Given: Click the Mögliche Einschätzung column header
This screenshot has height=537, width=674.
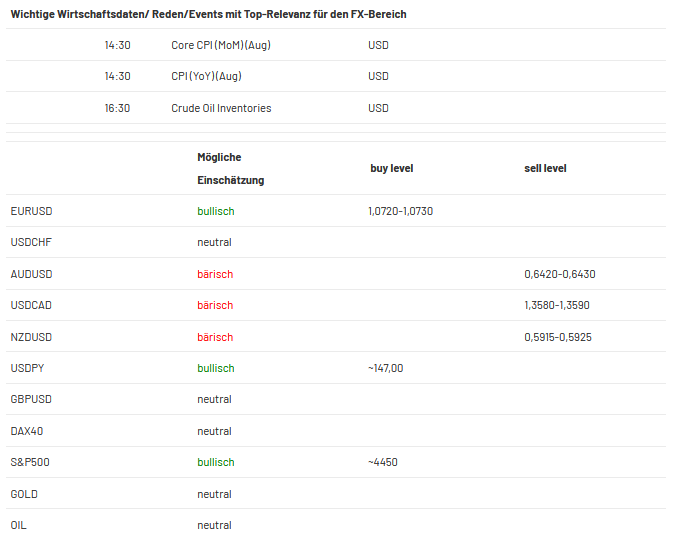Looking at the screenshot, I should 231,169.
